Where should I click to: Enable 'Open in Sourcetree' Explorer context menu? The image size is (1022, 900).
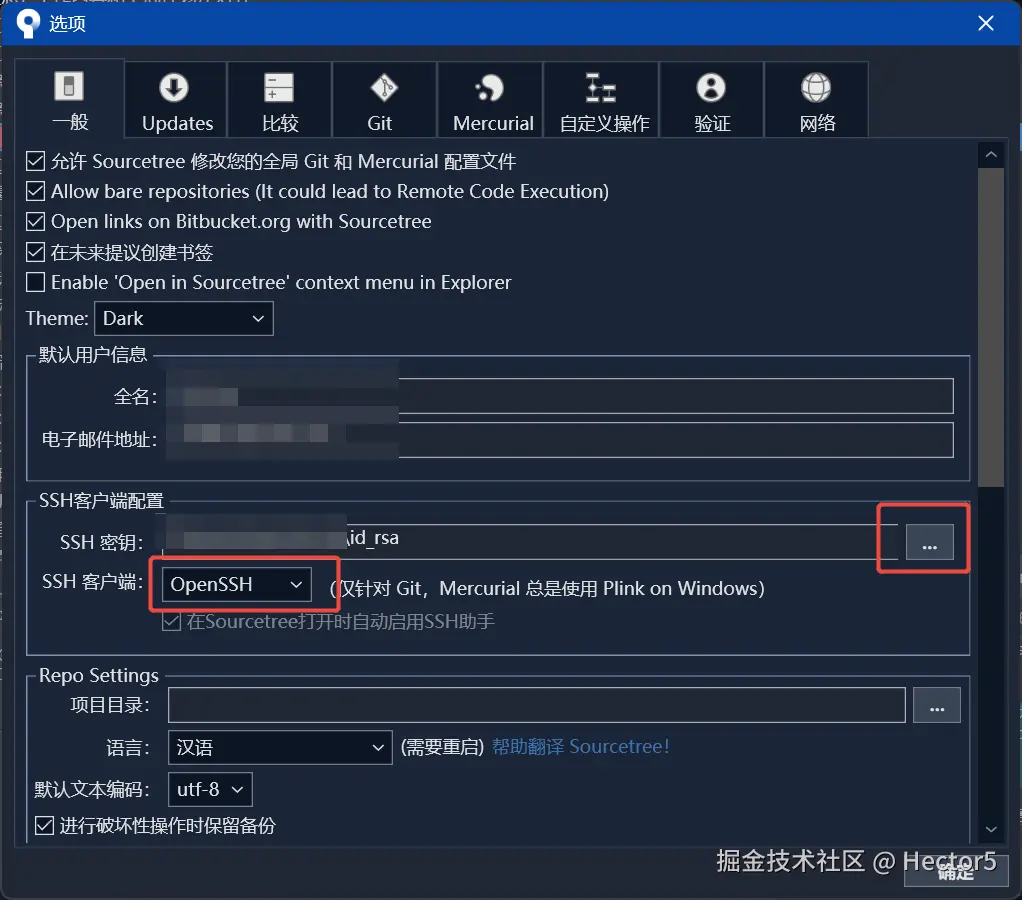[x=35, y=282]
